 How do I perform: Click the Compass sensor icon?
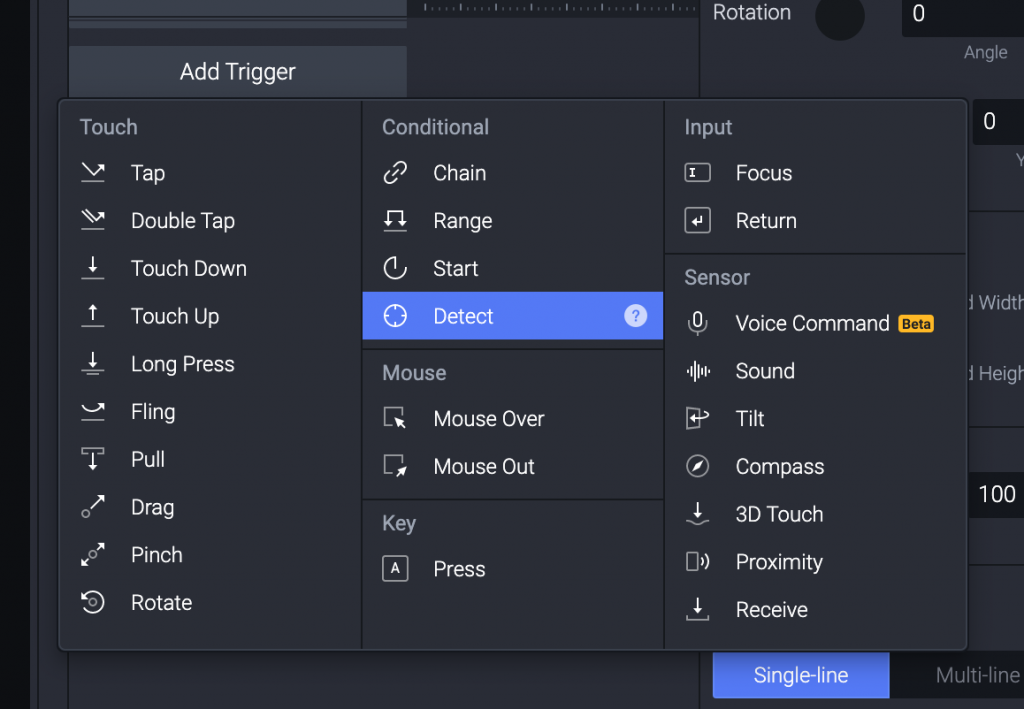pyautogui.click(x=697, y=467)
